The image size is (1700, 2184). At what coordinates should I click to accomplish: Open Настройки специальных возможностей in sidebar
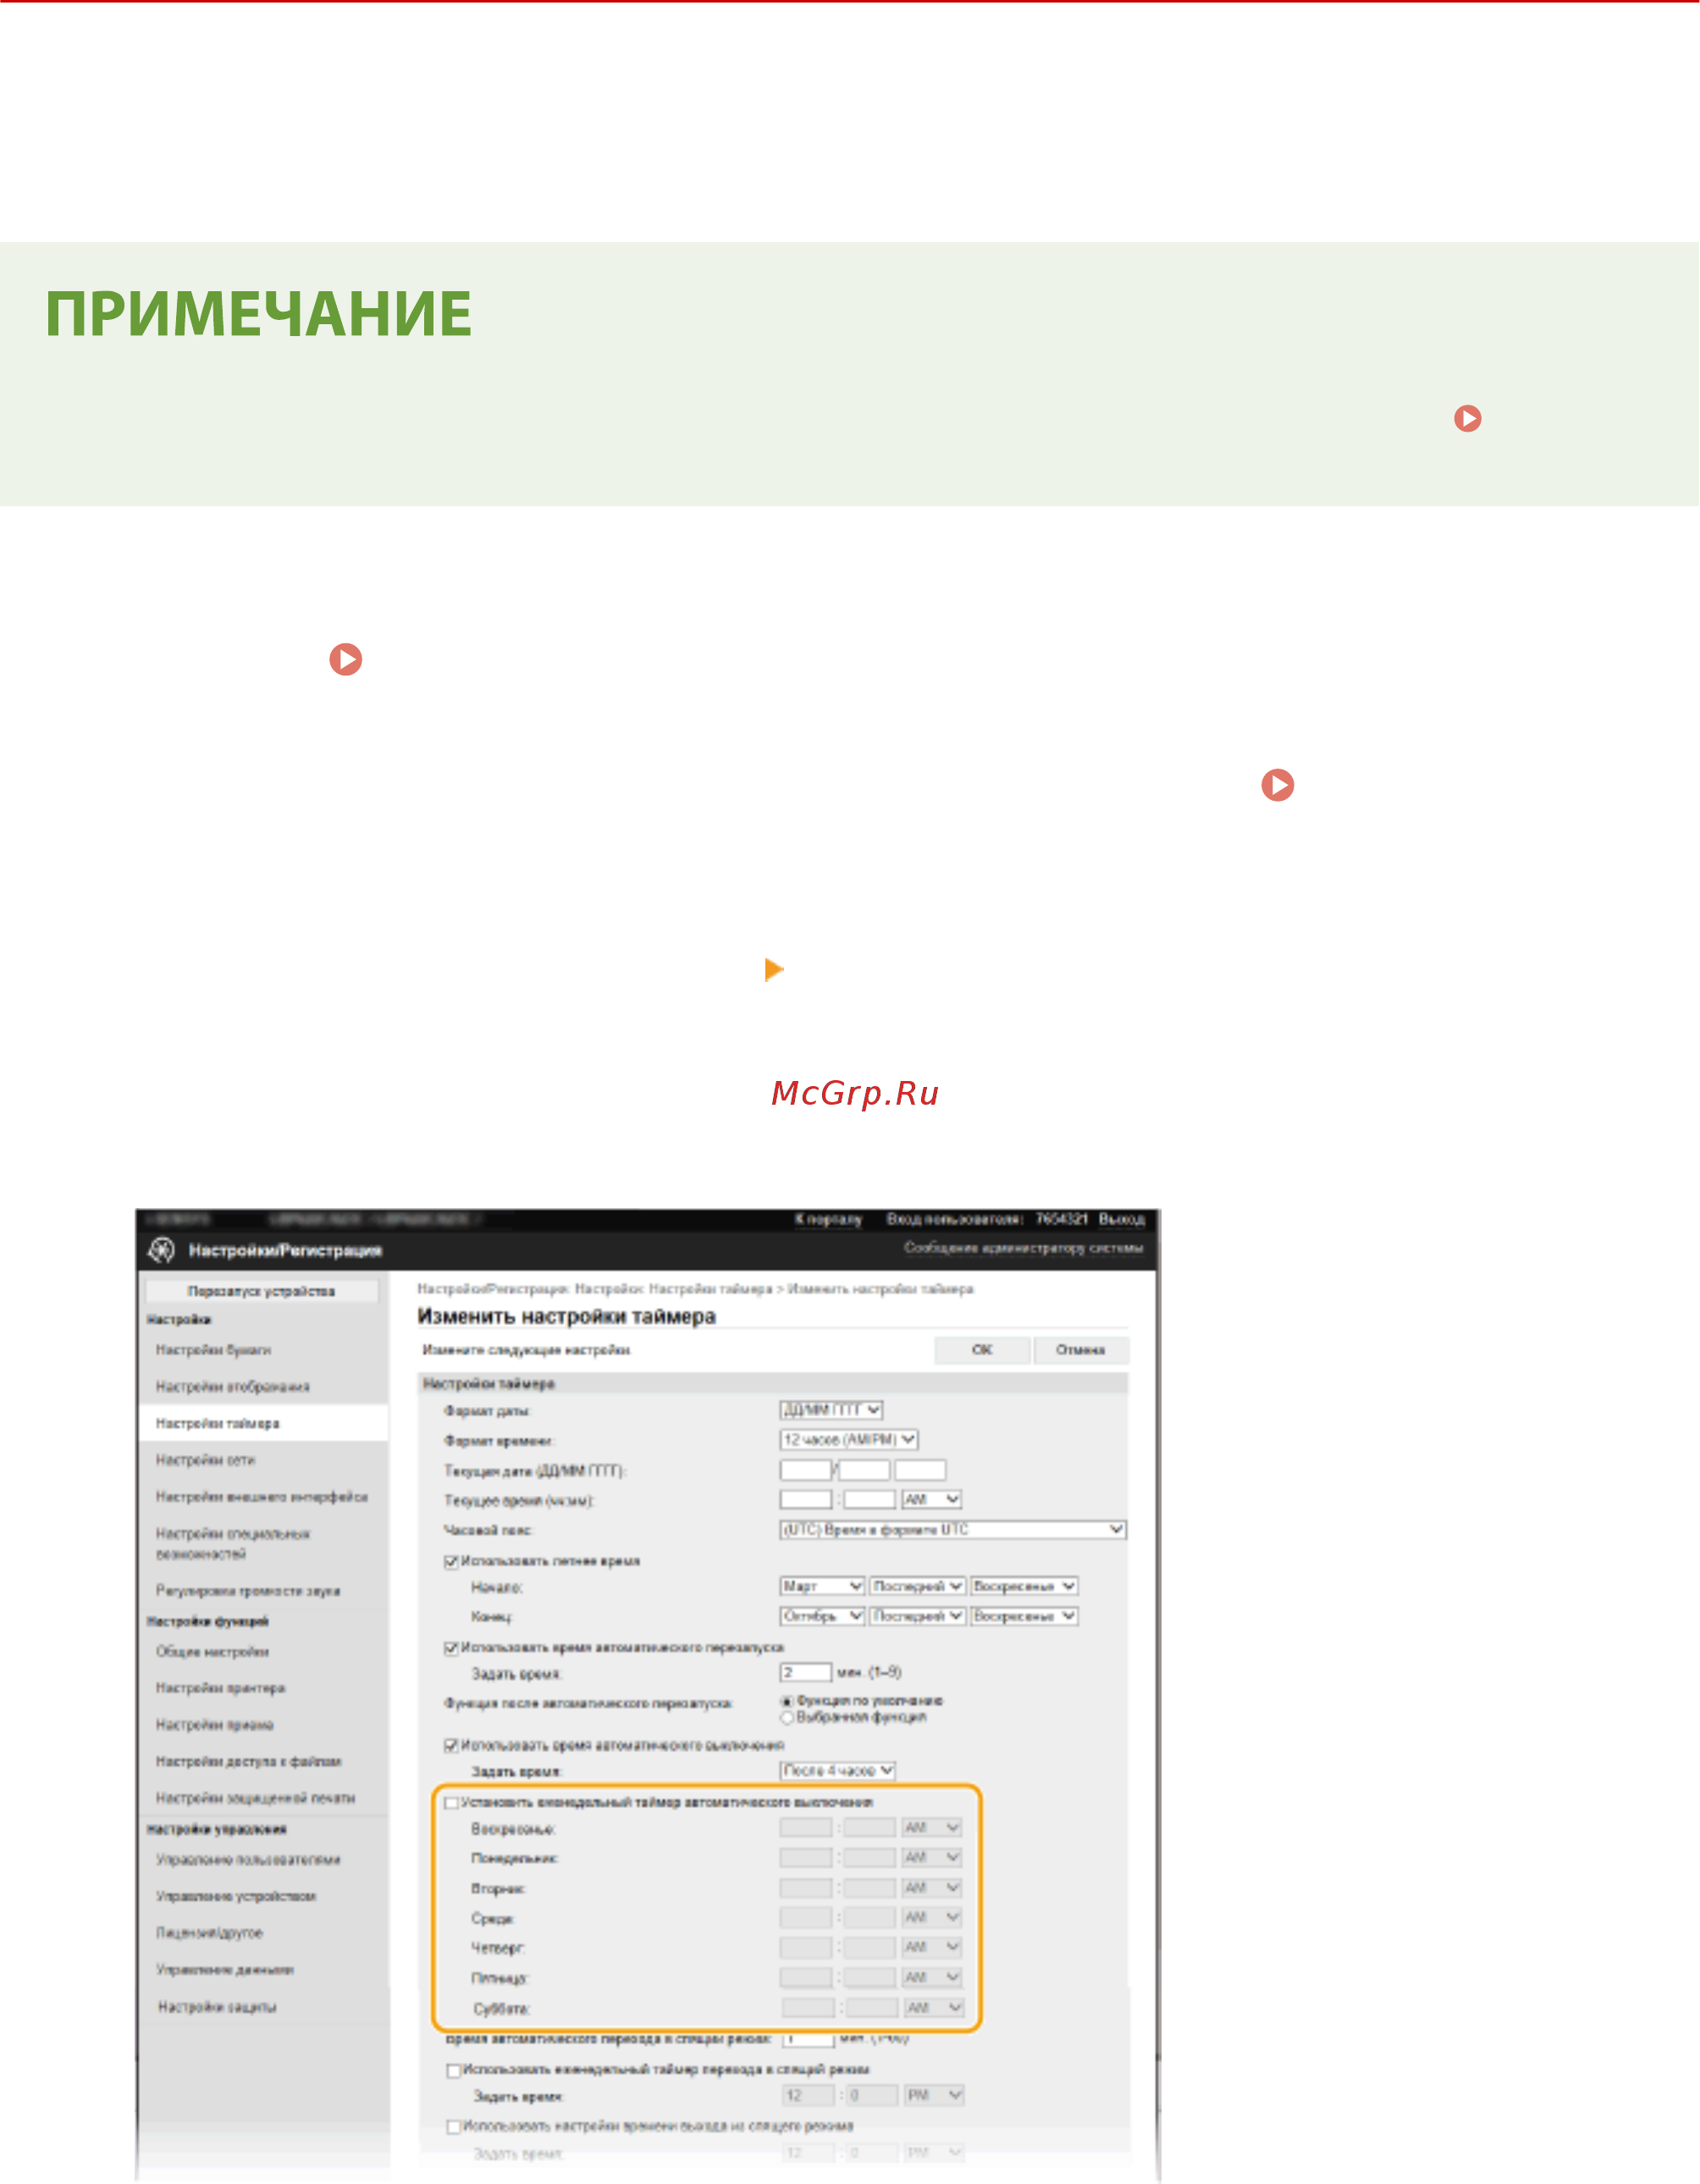[232, 1544]
